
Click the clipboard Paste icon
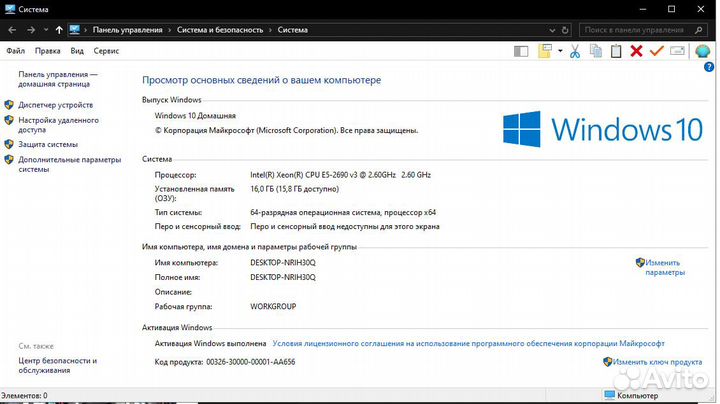point(616,51)
